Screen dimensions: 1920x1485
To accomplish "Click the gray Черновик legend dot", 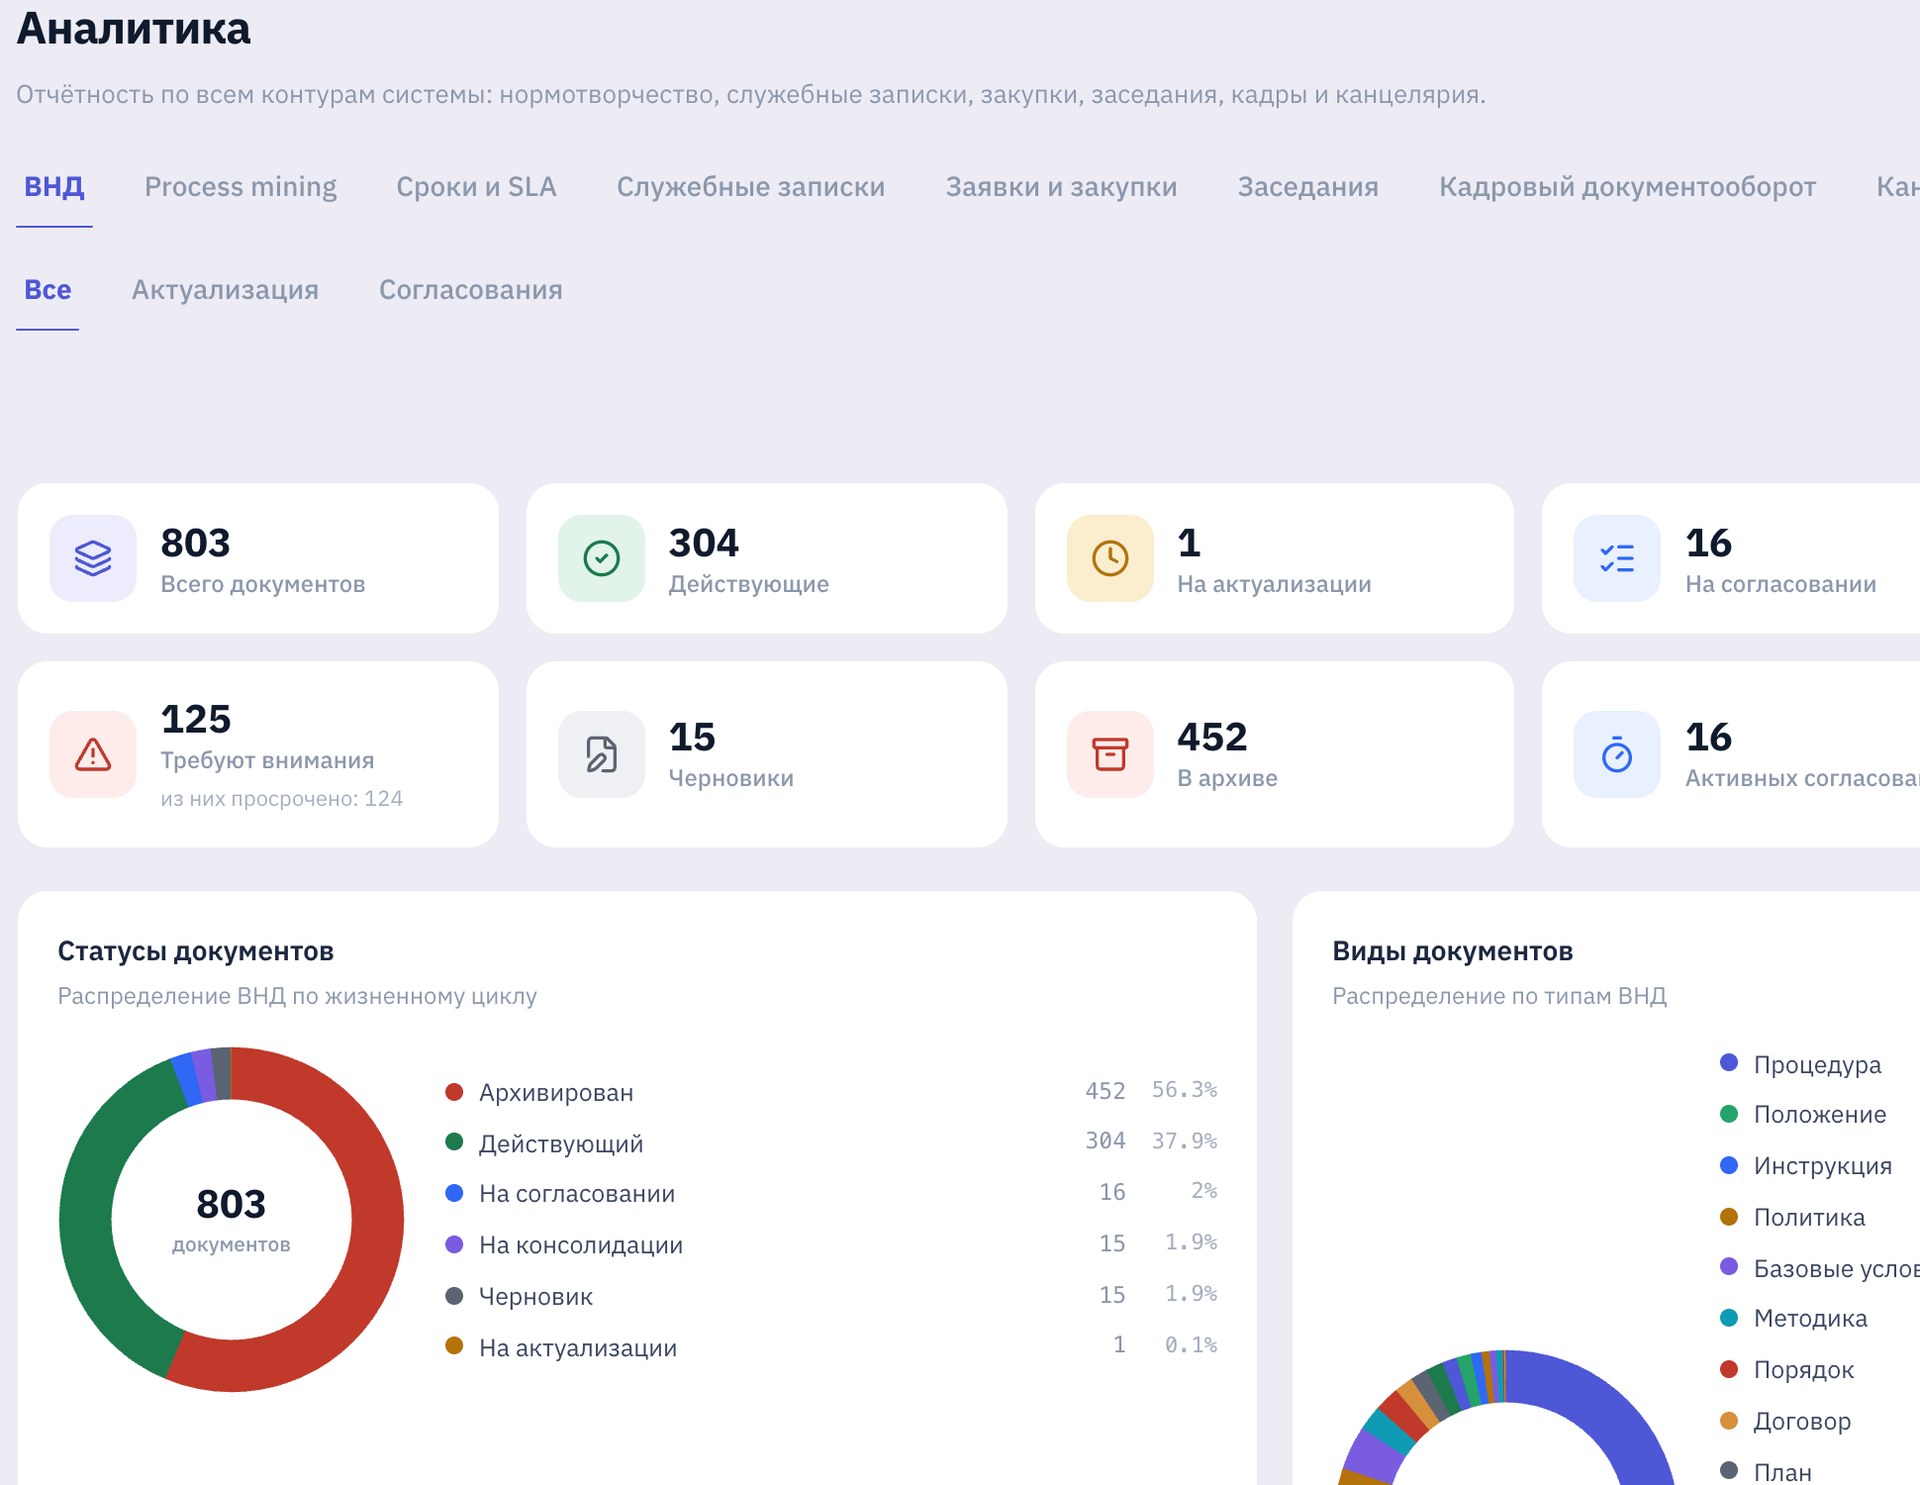I will [x=454, y=1296].
